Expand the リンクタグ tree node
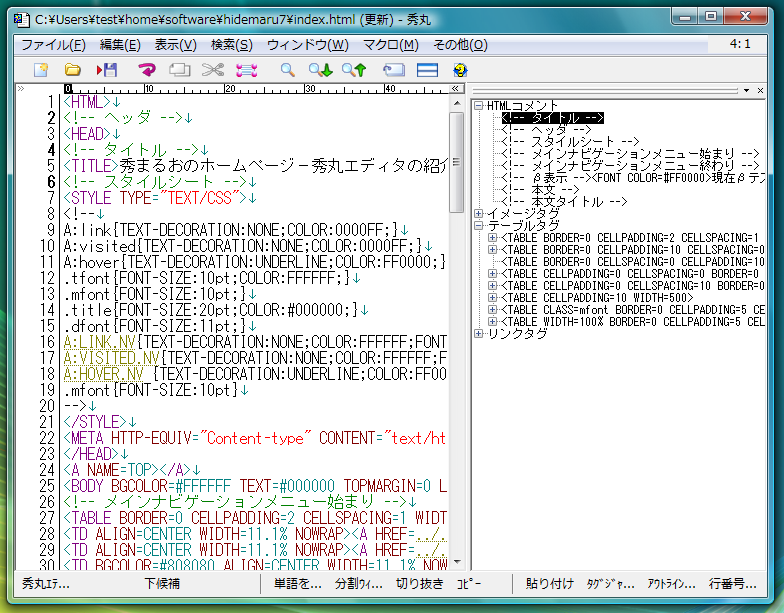Image resolution: width=784 pixels, height=613 pixels. [478, 334]
